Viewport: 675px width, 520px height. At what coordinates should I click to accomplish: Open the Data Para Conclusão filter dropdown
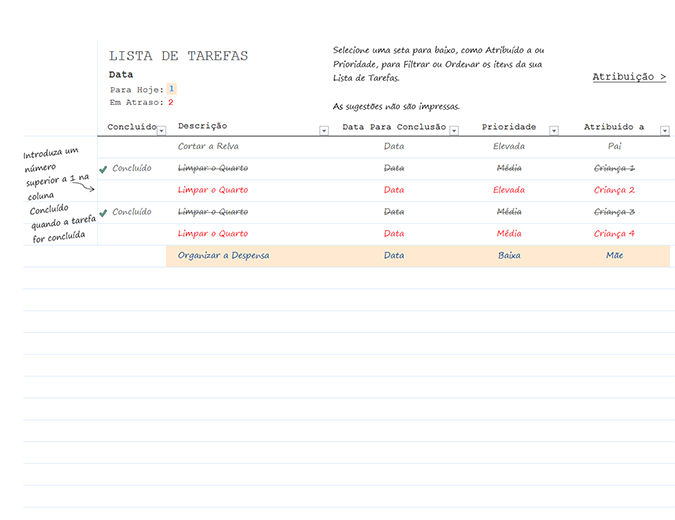click(x=454, y=130)
